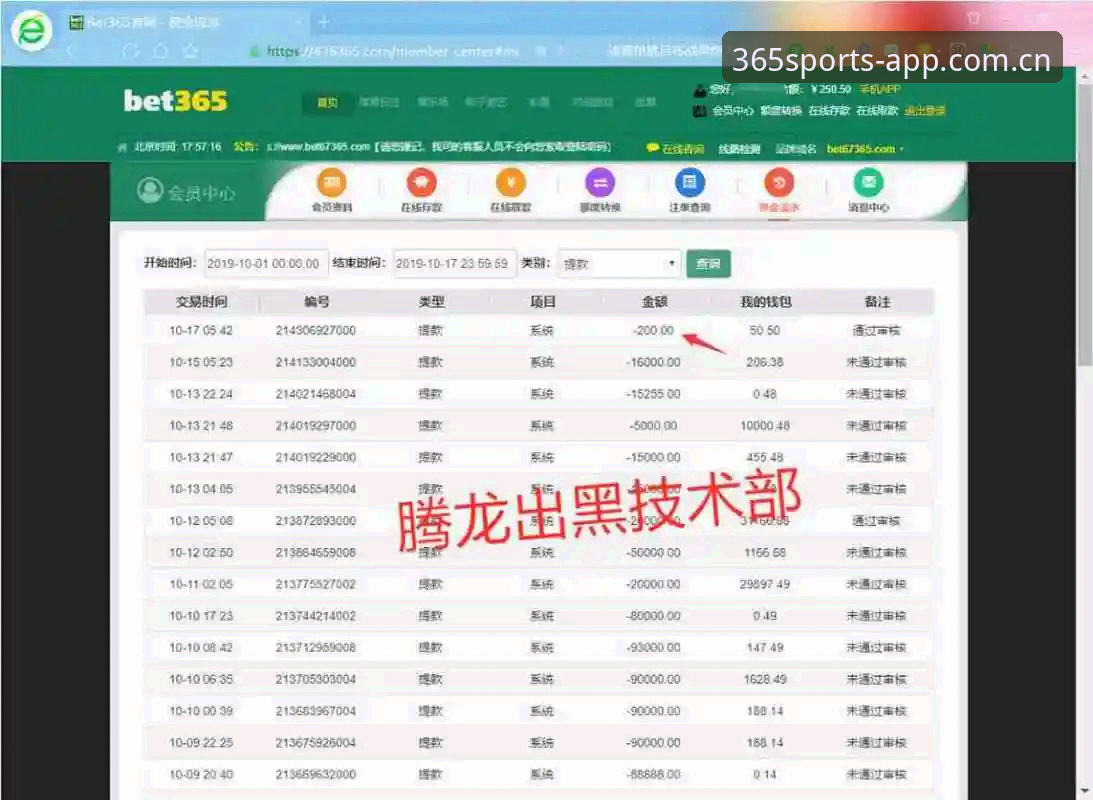Select the 首页 navigation tab
The image size is (1093, 800).
point(327,102)
